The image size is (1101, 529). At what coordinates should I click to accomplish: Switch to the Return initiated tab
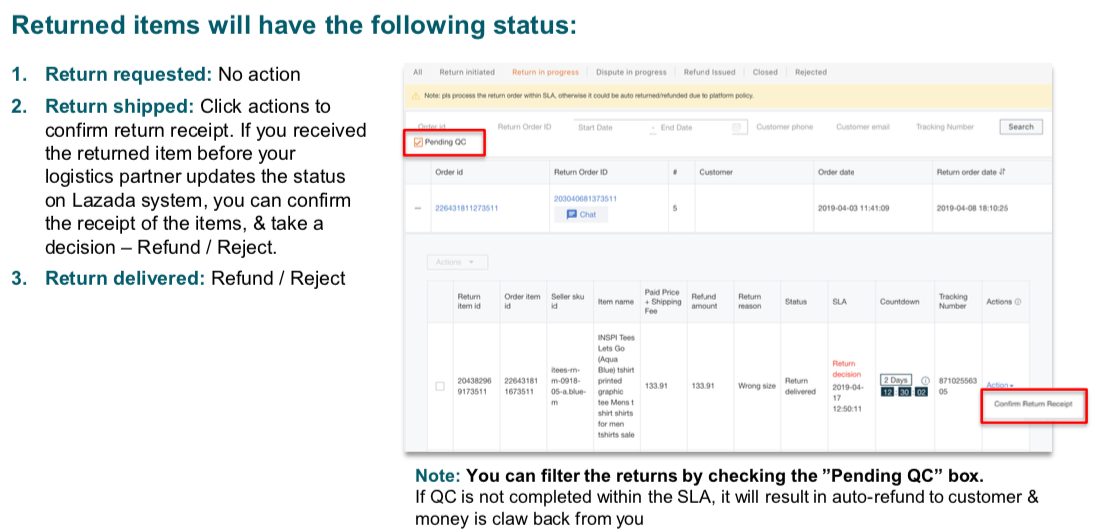point(466,72)
